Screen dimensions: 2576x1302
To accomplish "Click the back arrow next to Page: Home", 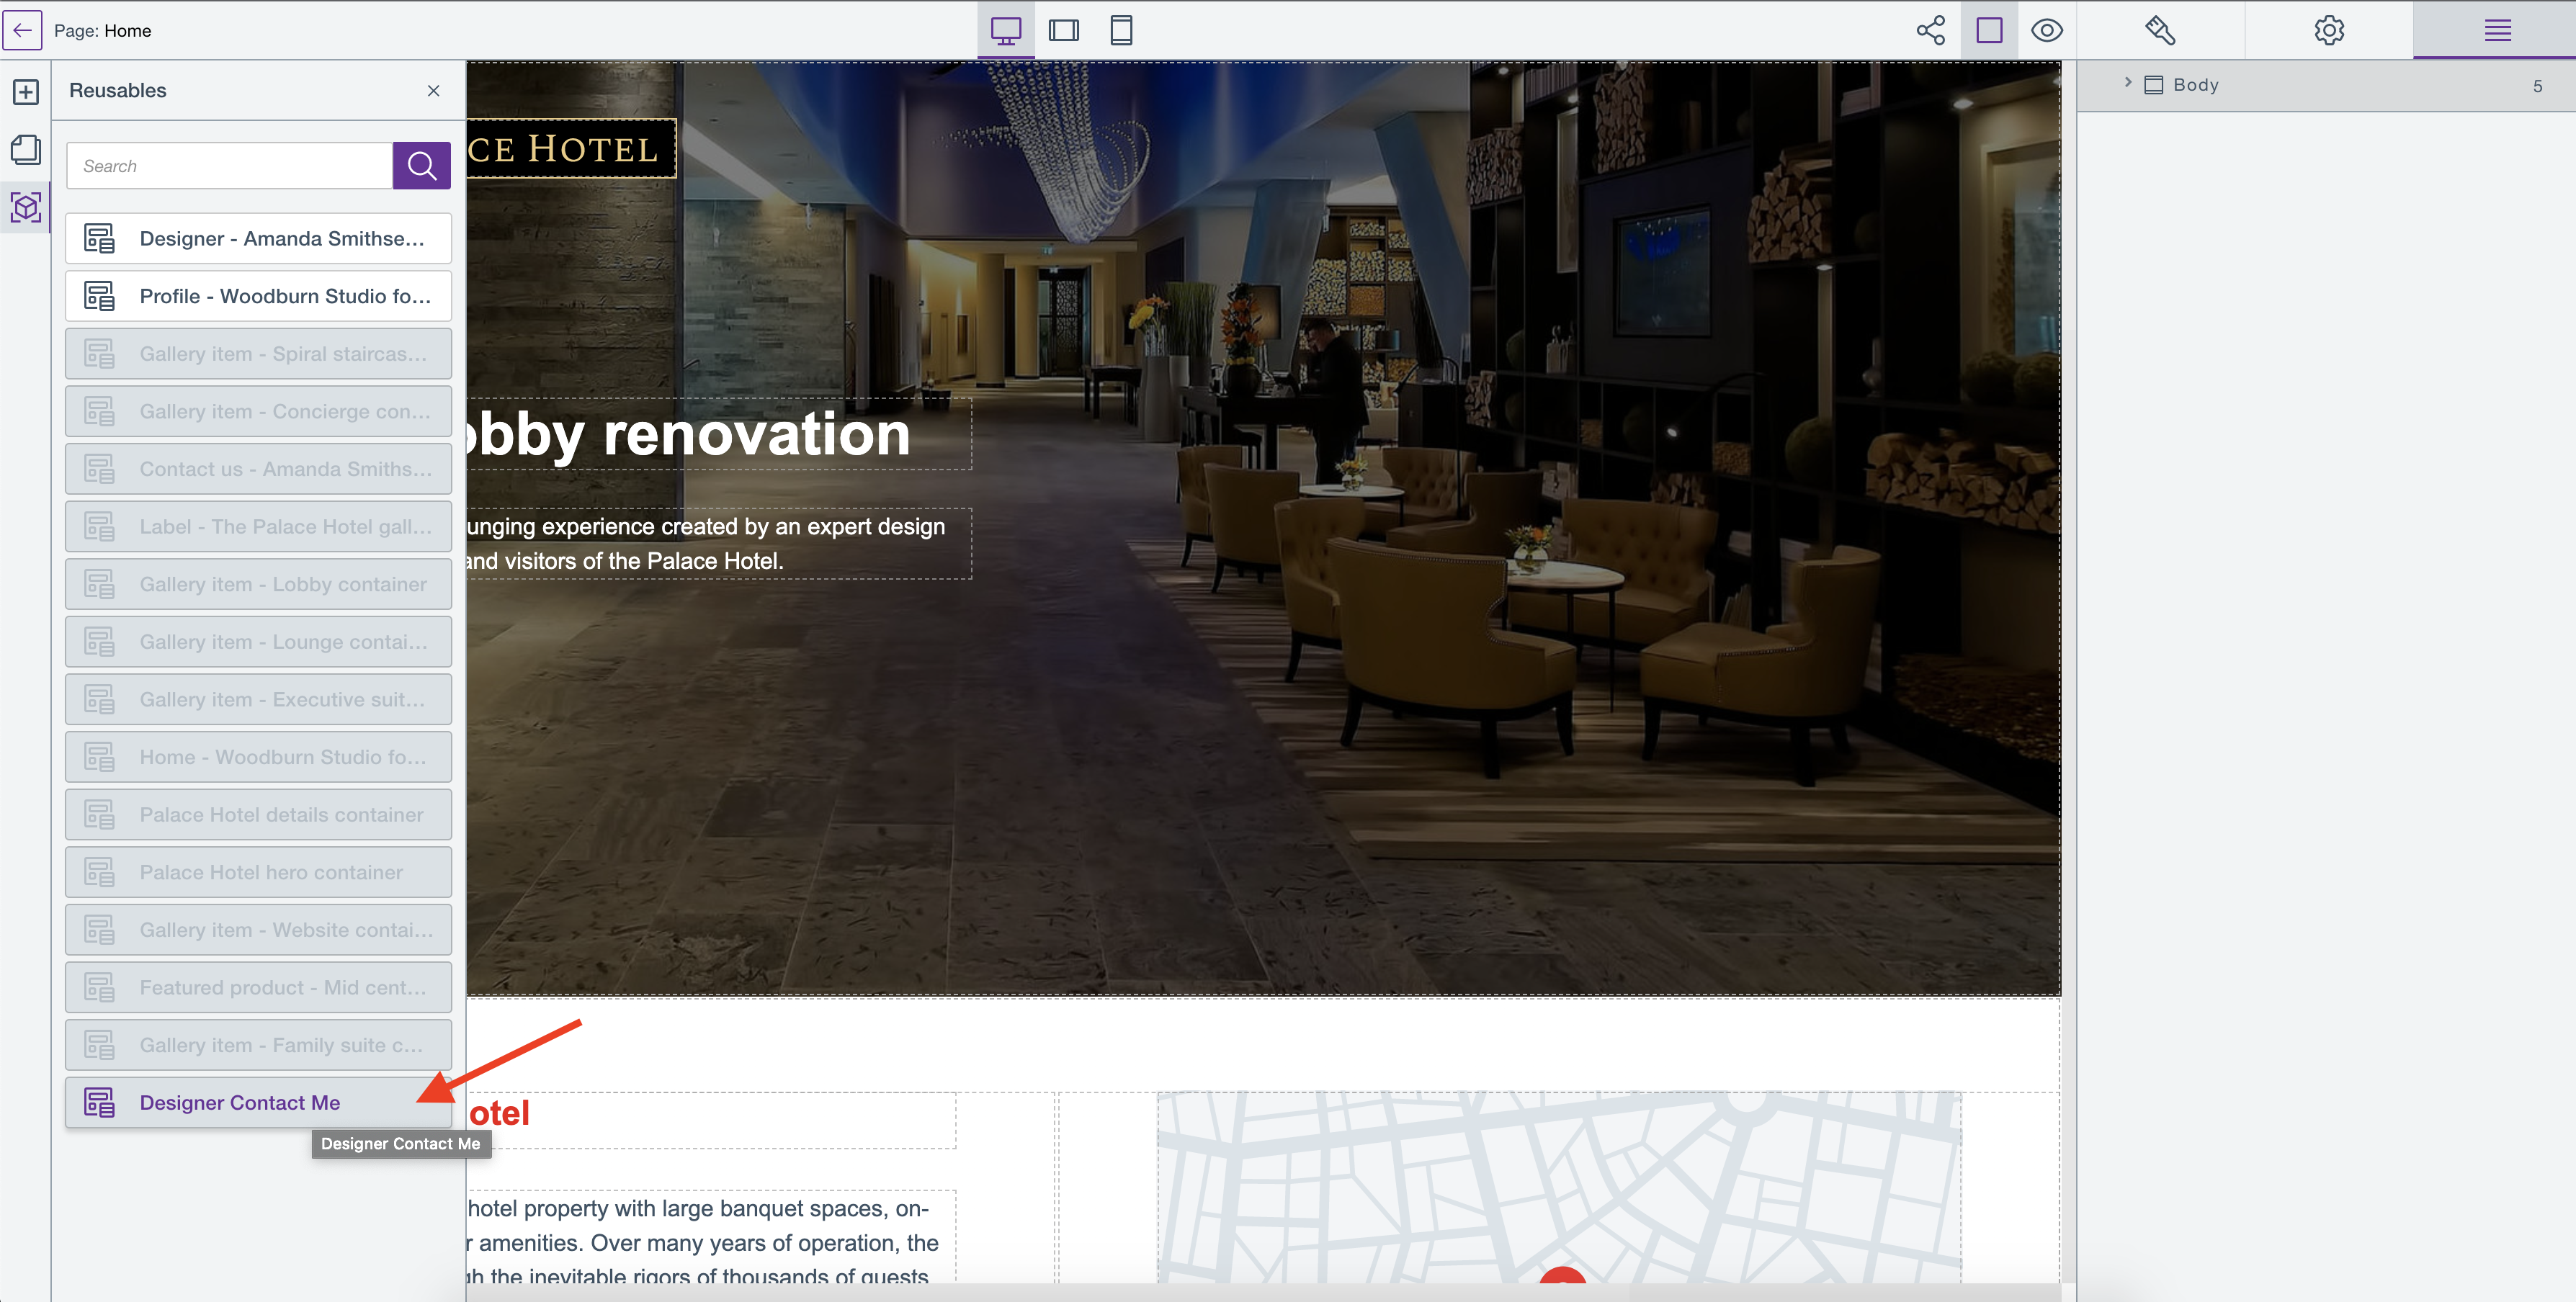I will pyautogui.click(x=22, y=30).
